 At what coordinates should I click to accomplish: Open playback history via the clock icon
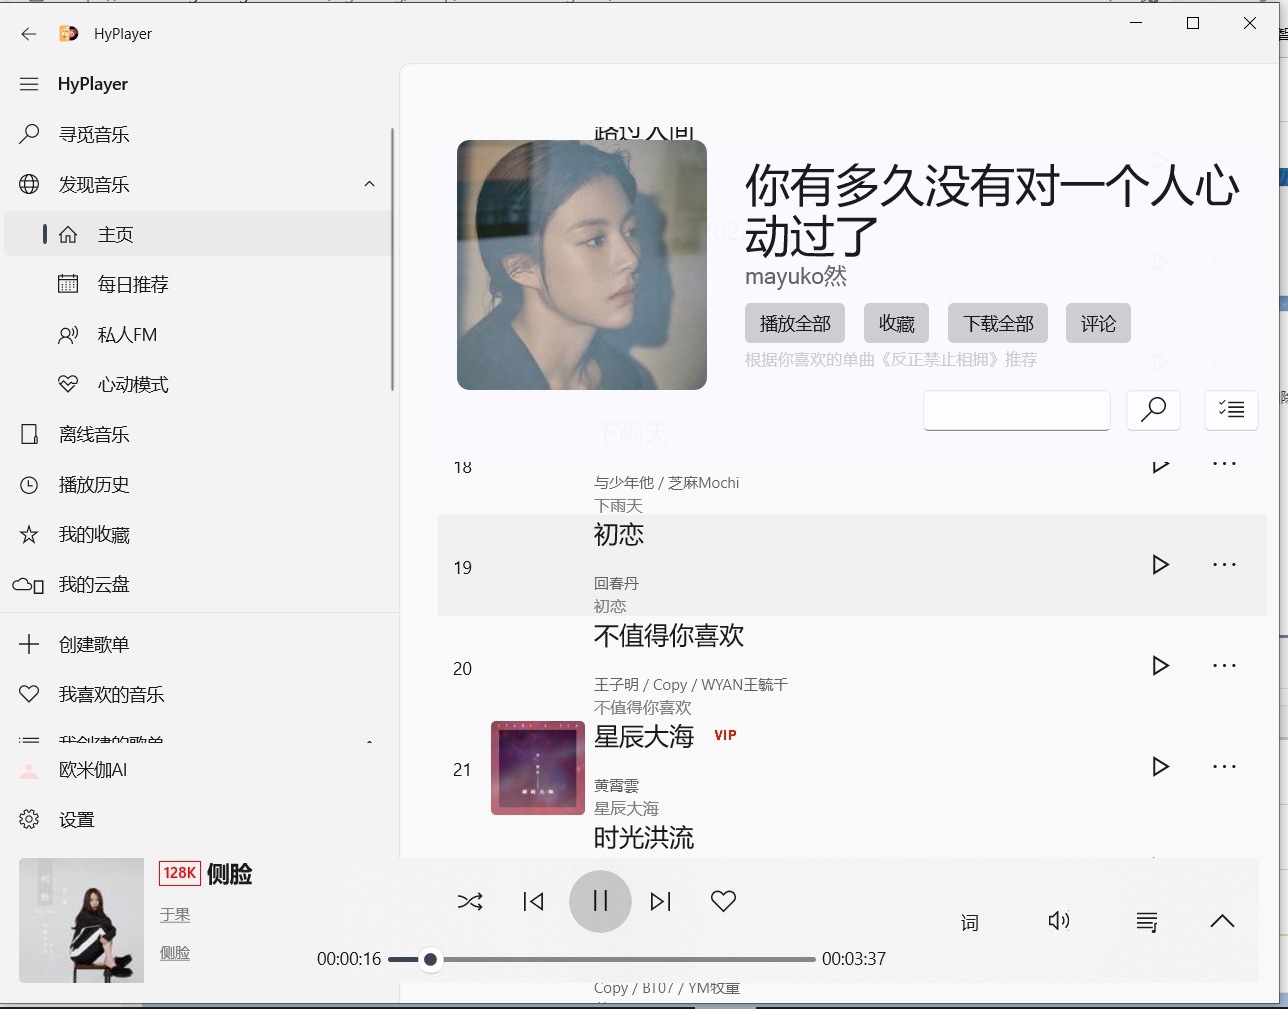coord(29,484)
